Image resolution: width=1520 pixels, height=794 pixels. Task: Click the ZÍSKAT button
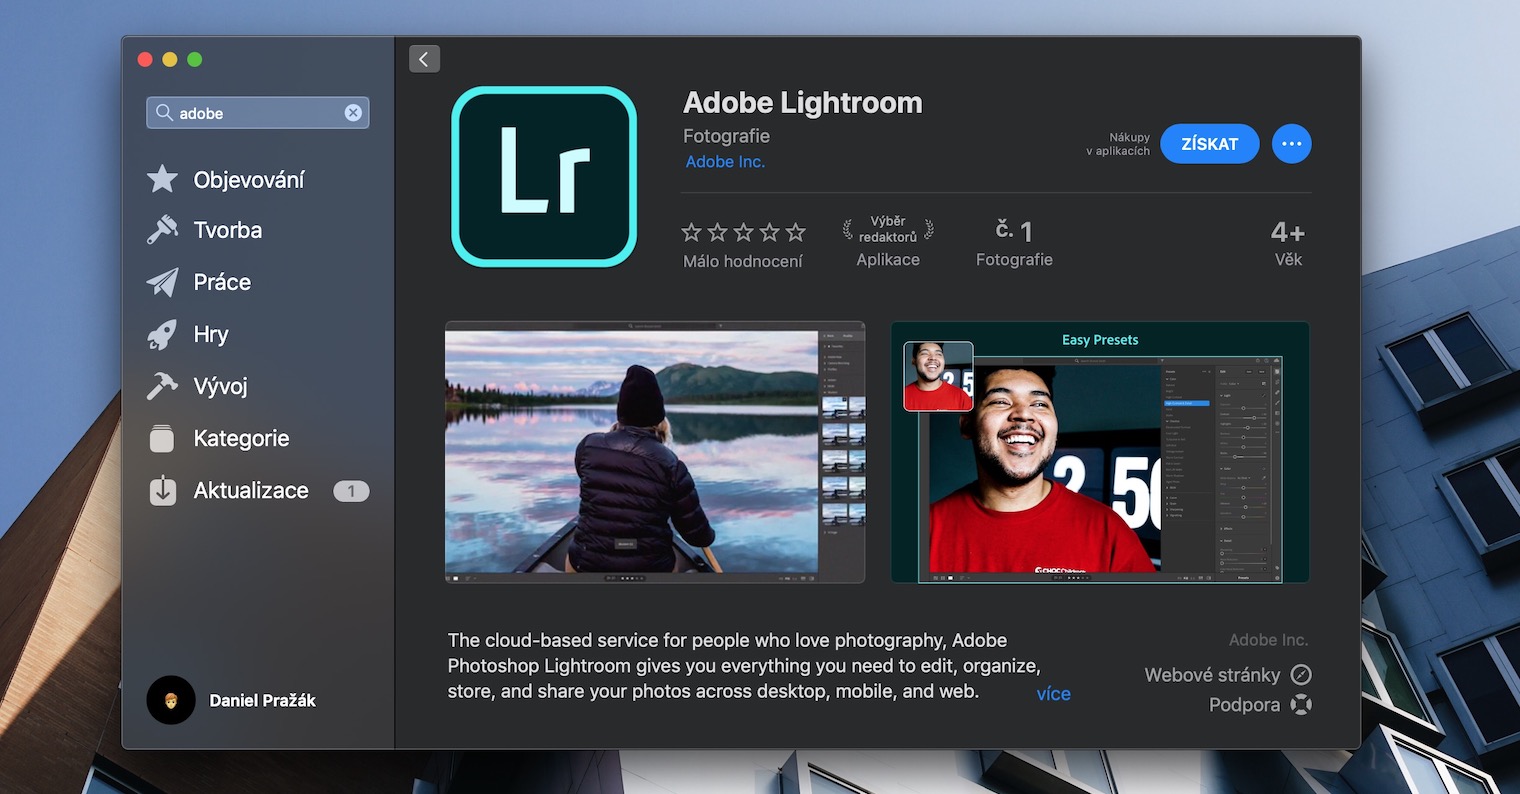1210,144
